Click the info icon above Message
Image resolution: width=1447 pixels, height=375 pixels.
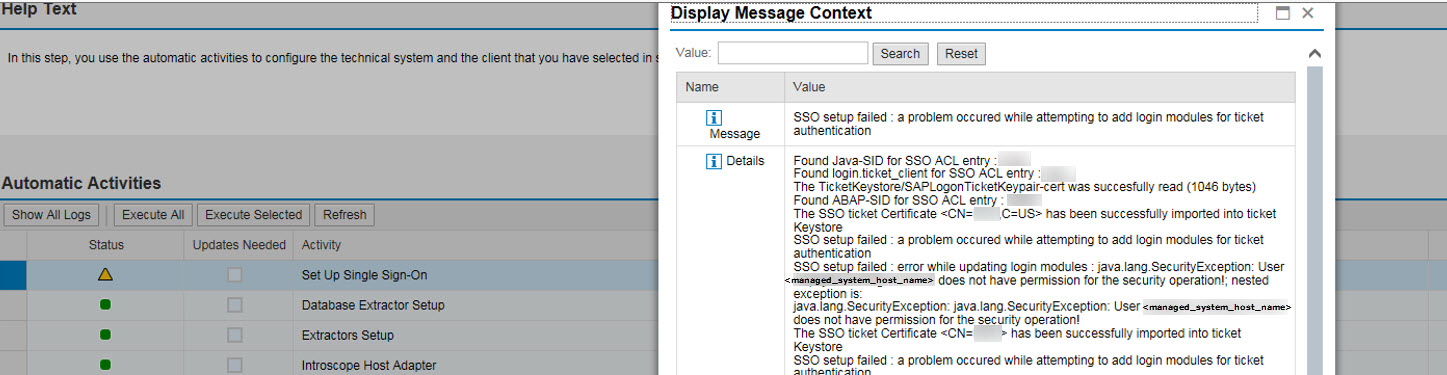pos(714,118)
